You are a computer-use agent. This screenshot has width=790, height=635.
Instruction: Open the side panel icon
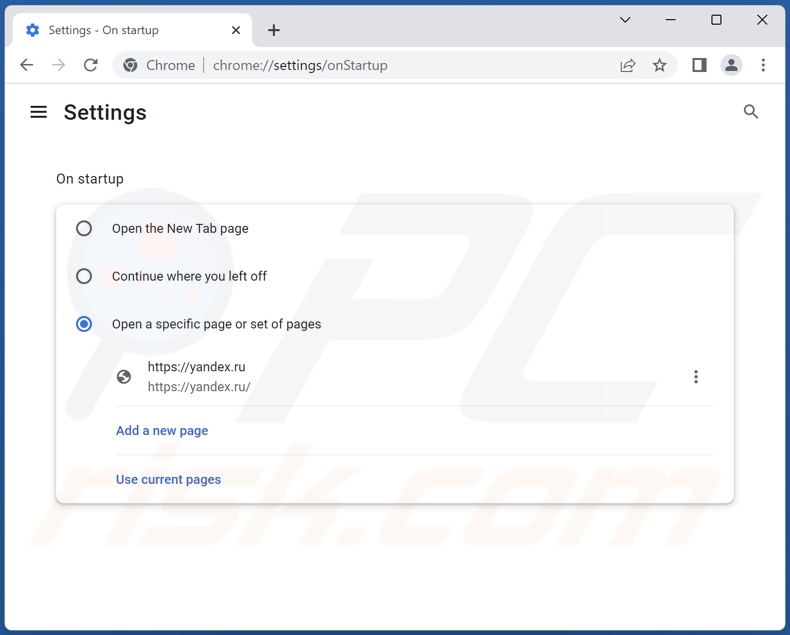699,65
